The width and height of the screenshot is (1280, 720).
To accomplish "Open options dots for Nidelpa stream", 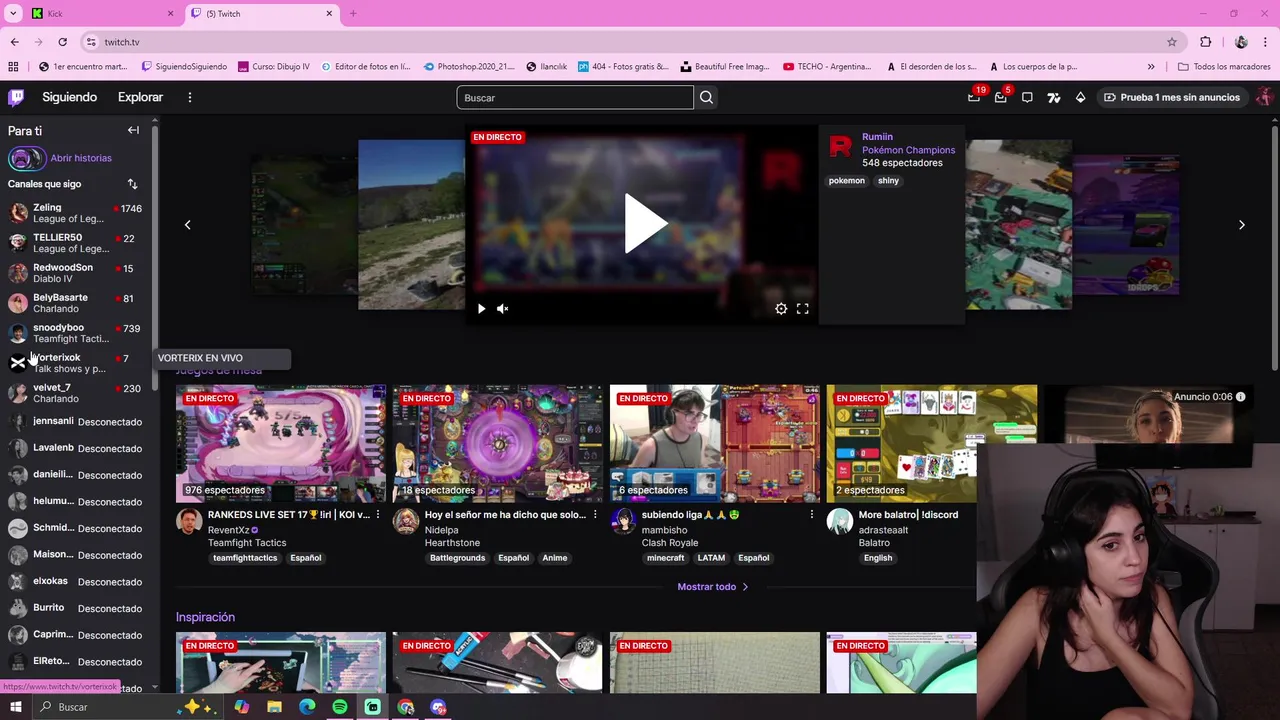I will pyautogui.click(x=595, y=515).
